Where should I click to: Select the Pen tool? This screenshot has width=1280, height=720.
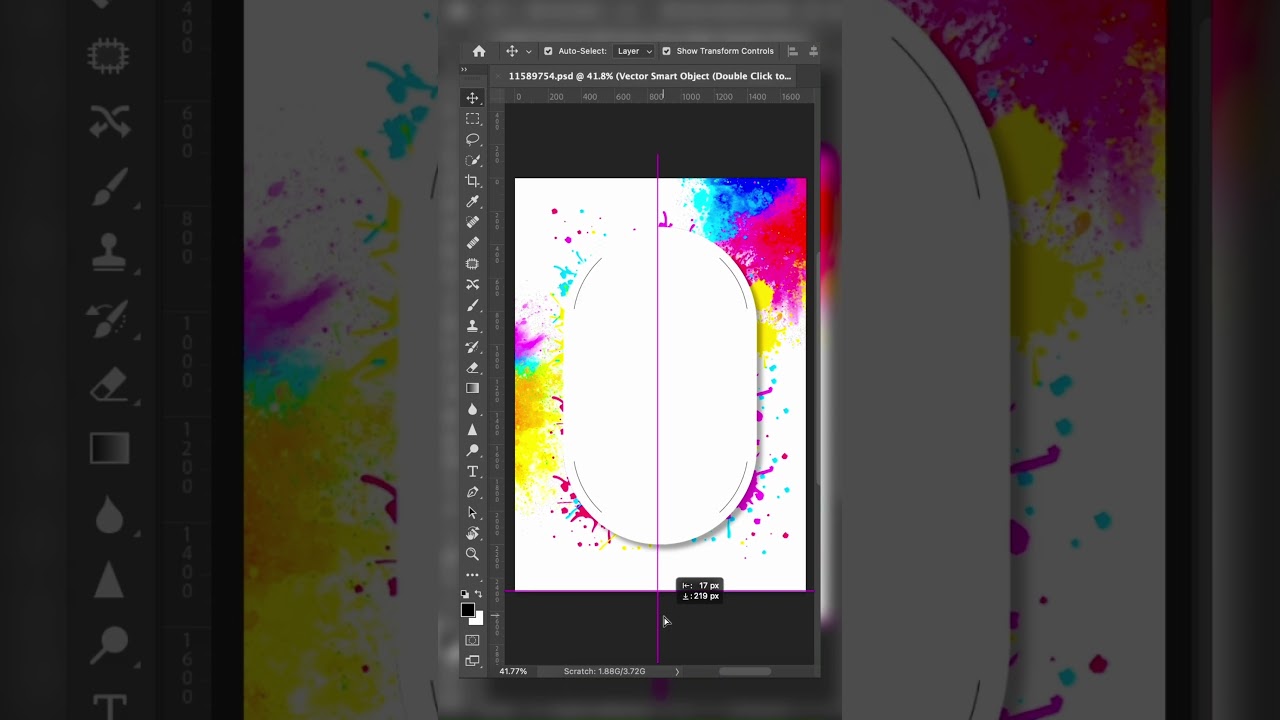(x=472, y=492)
